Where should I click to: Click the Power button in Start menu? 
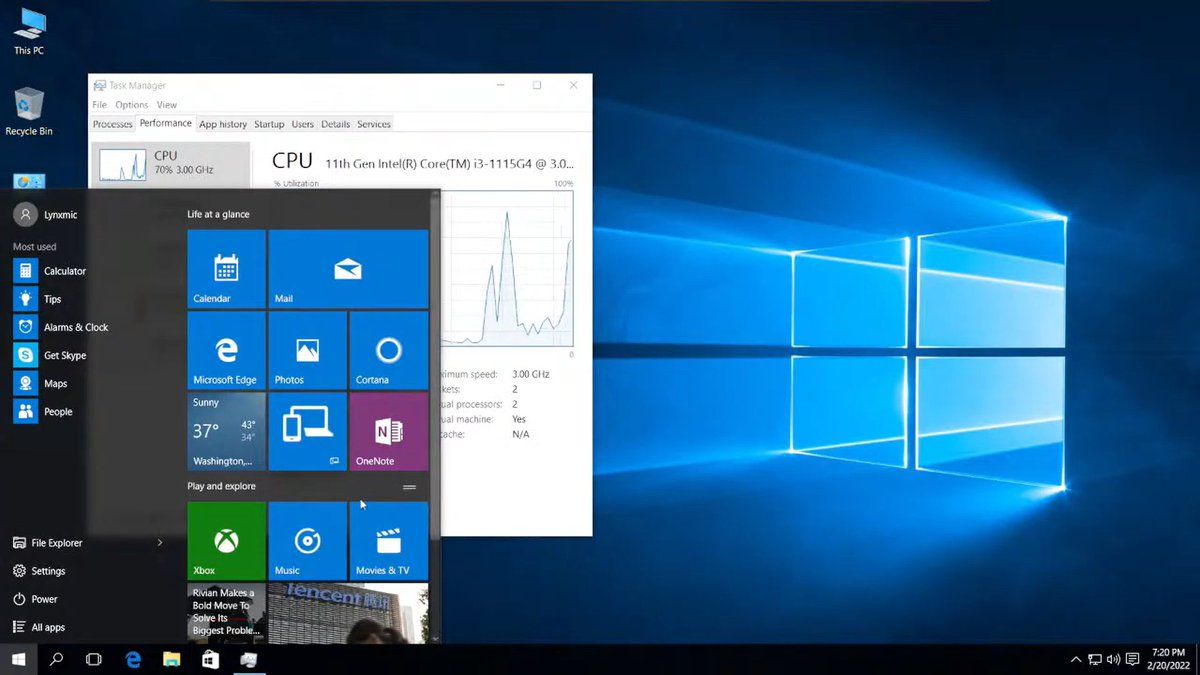click(x=44, y=599)
